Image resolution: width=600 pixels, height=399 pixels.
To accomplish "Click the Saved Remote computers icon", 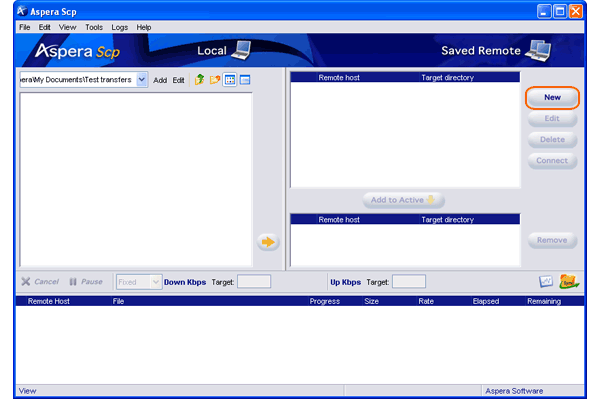I will pos(538,50).
